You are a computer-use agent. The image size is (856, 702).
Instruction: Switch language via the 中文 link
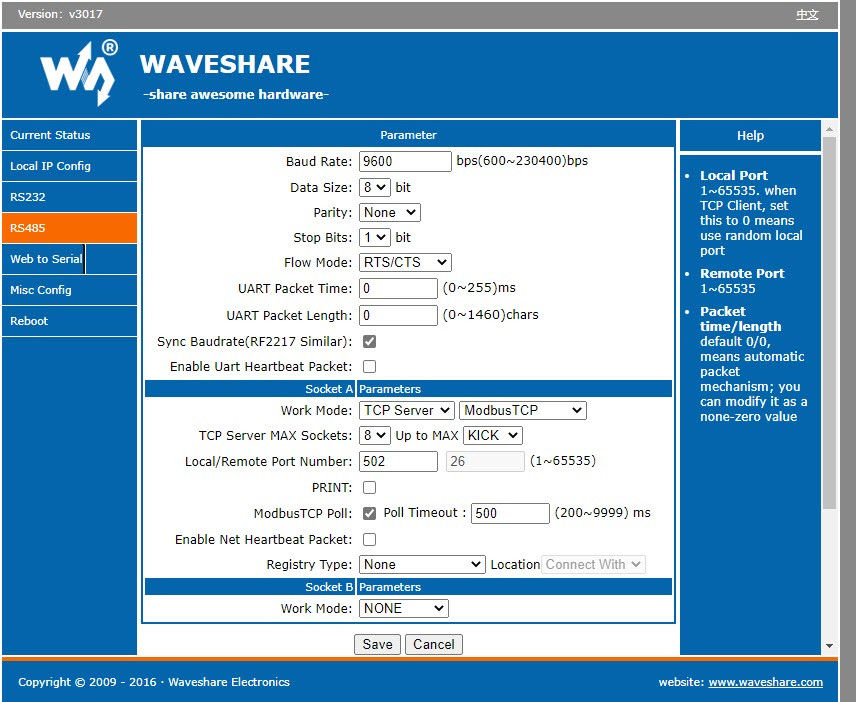(x=807, y=15)
